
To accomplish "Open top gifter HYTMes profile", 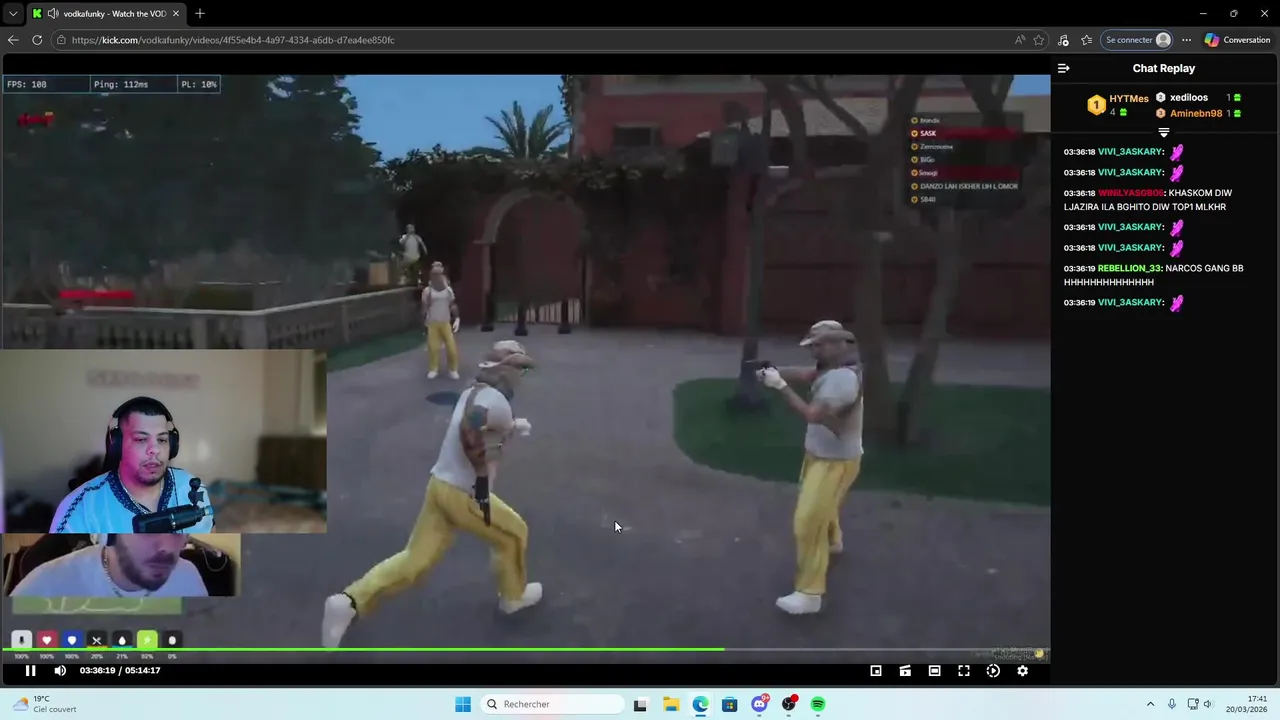I will pos(1129,99).
